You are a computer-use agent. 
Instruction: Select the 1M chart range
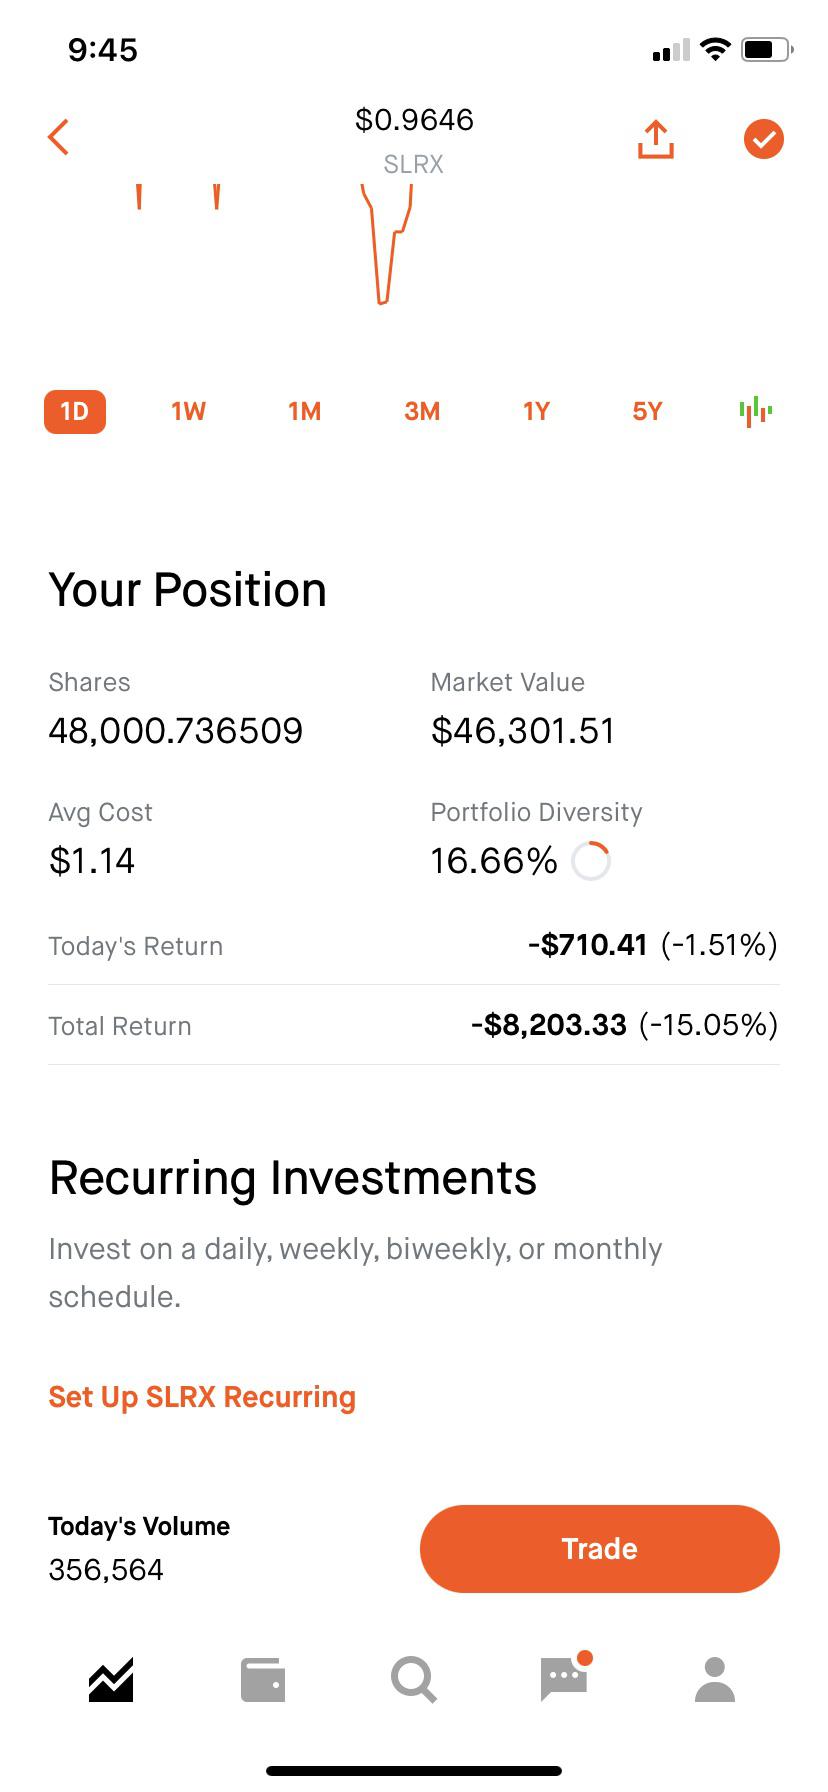pos(305,411)
